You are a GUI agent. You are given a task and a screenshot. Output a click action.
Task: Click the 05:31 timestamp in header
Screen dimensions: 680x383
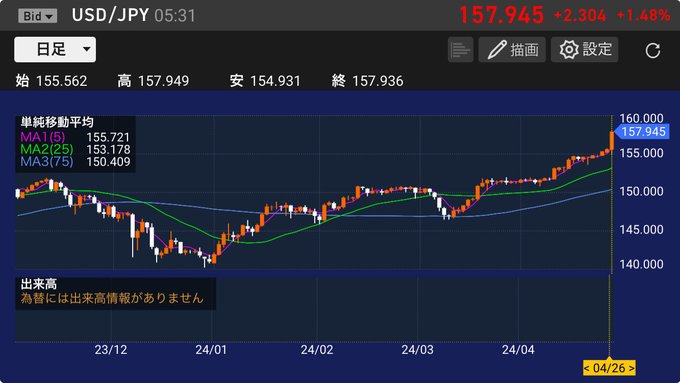coord(175,16)
